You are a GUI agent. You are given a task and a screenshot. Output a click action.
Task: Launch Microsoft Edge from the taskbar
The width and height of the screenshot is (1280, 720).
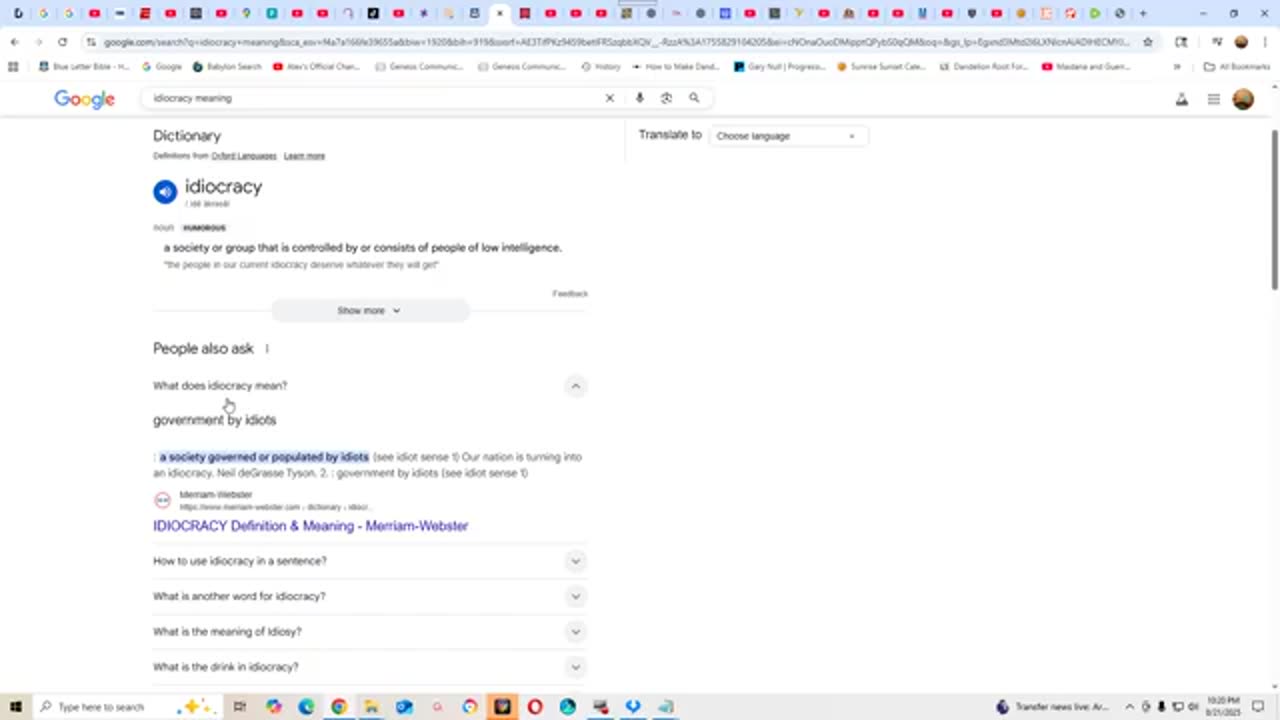[x=306, y=706]
